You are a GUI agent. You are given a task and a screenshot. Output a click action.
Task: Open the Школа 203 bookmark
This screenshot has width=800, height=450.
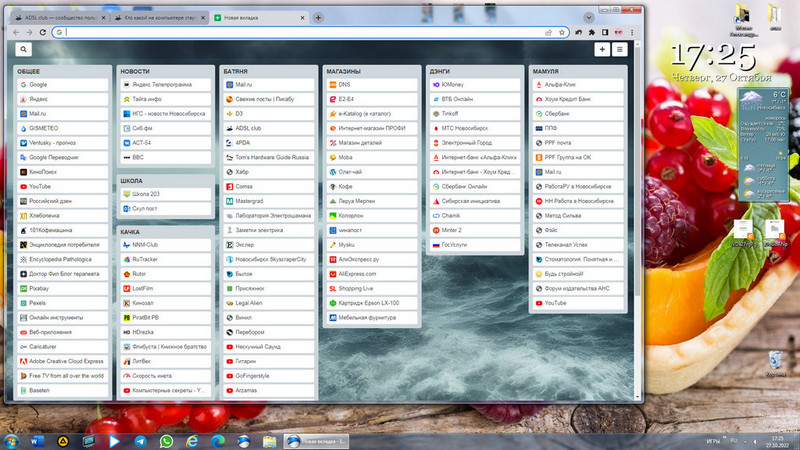click(x=166, y=194)
